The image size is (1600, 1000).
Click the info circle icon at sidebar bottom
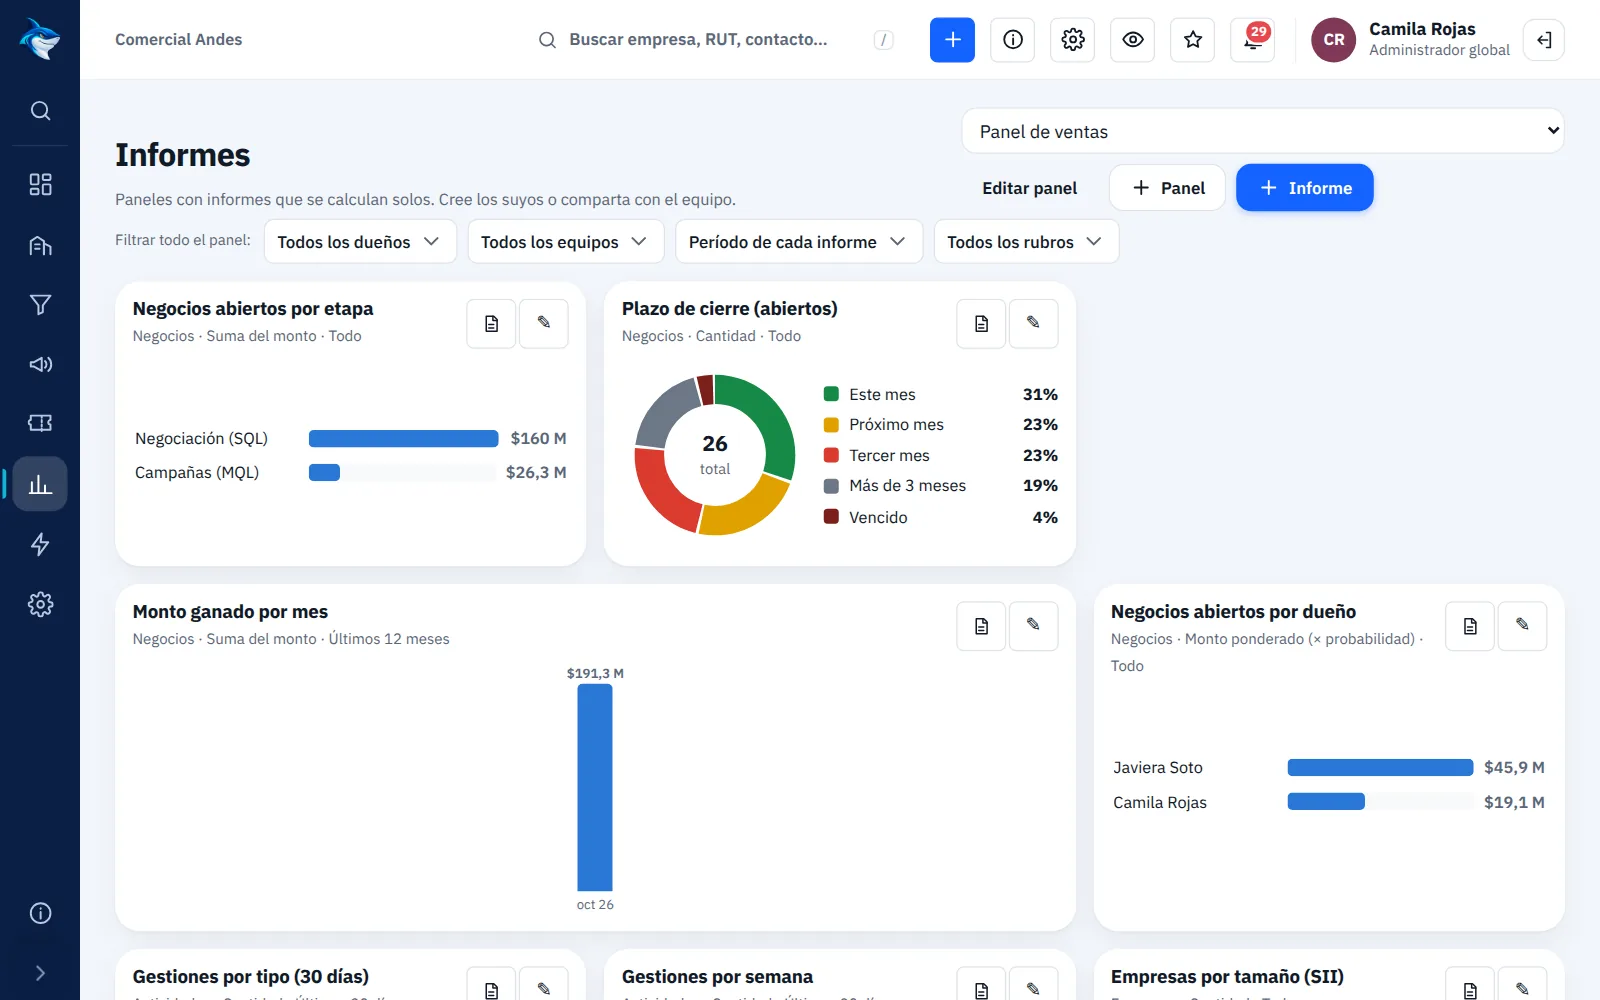click(x=40, y=913)
